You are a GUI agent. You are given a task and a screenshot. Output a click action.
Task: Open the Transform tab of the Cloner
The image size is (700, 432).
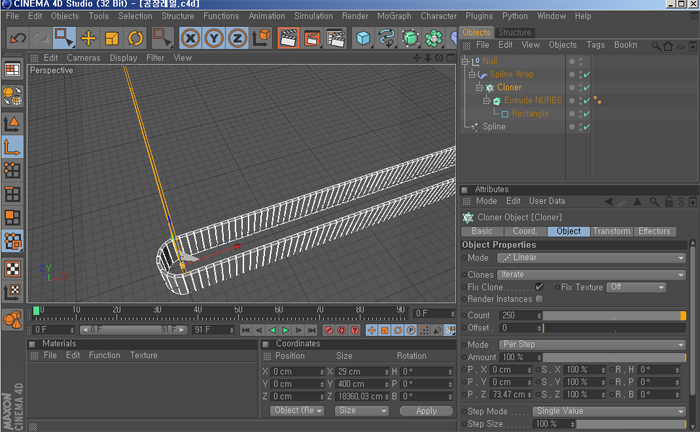[612, 231]
